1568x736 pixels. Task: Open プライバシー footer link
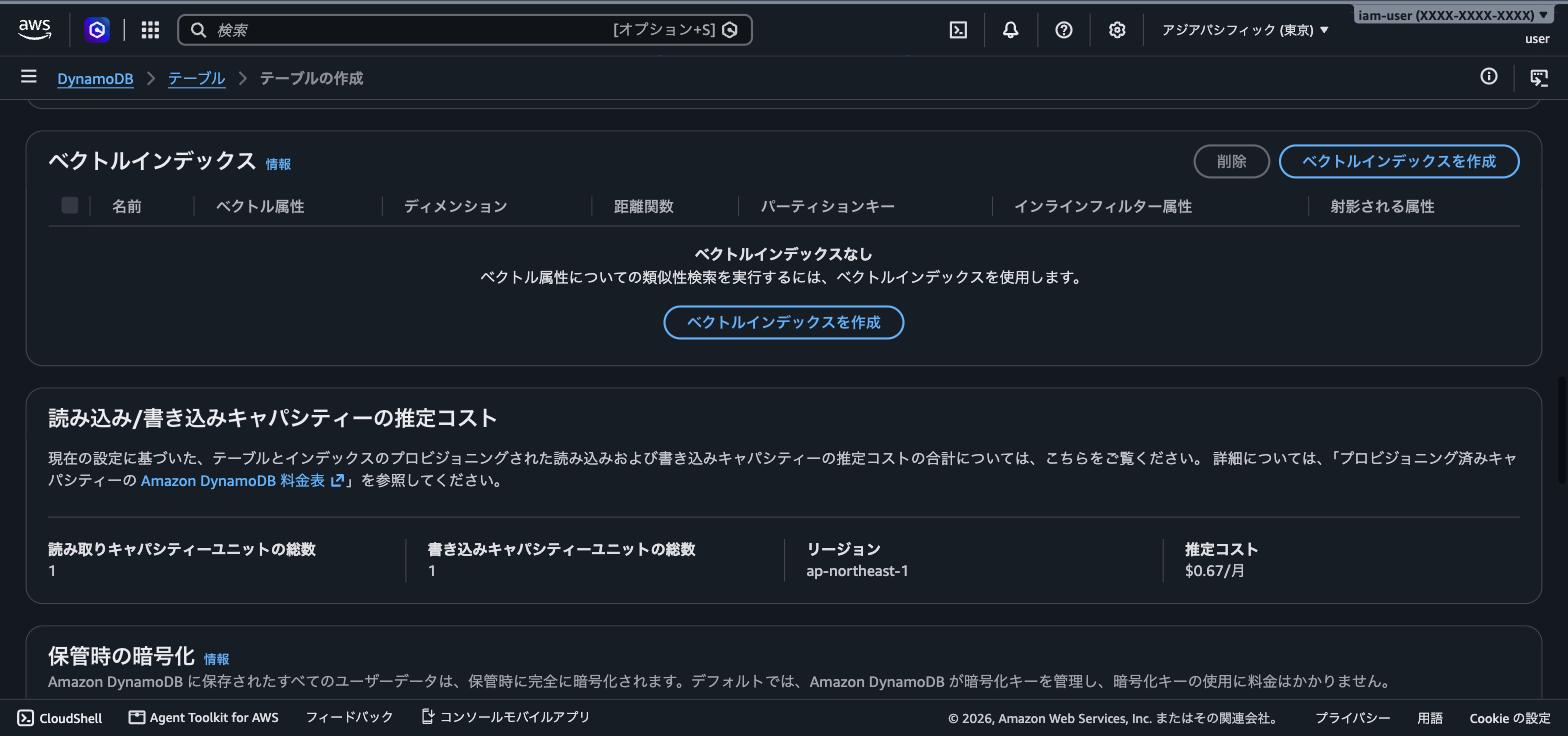coord(1352,718)
